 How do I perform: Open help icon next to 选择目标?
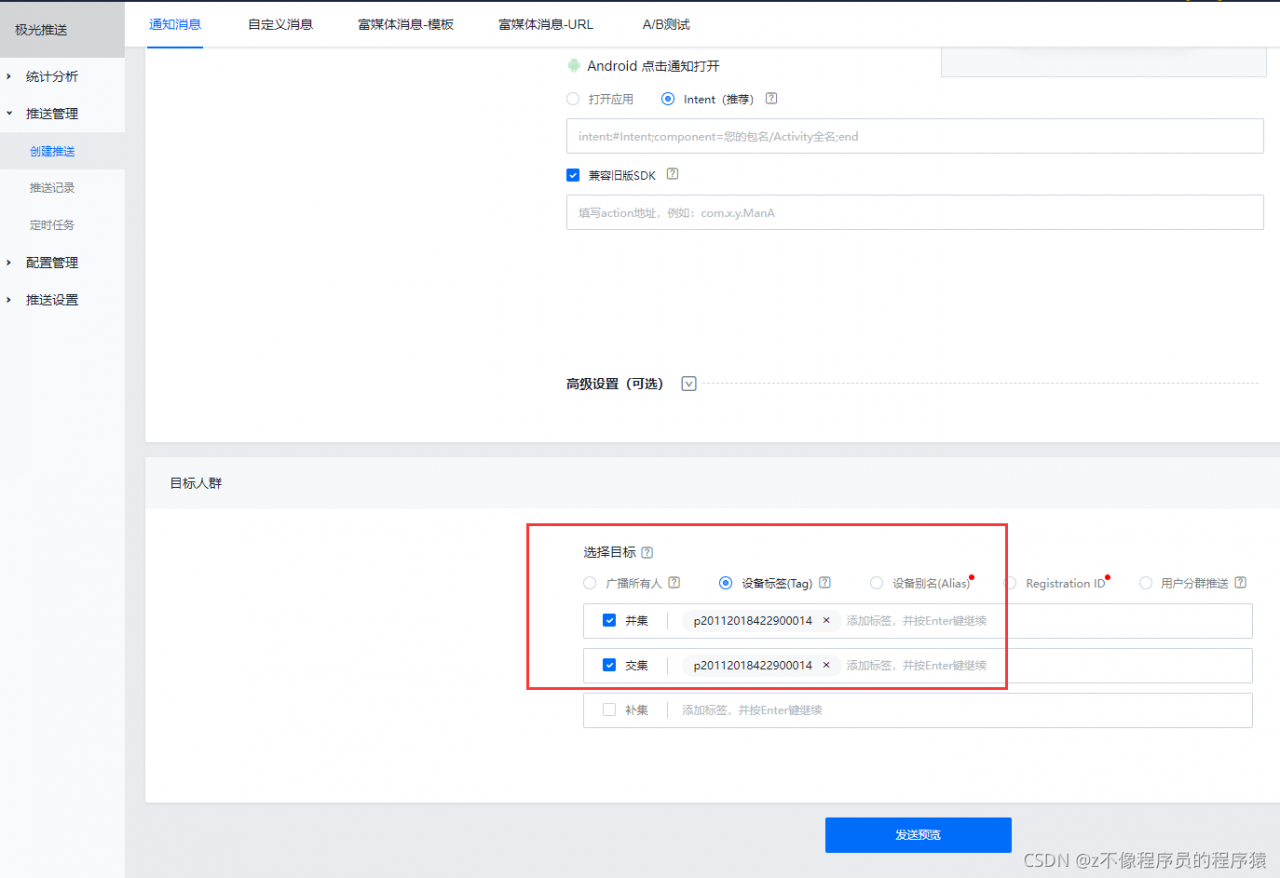pos(647,552)
